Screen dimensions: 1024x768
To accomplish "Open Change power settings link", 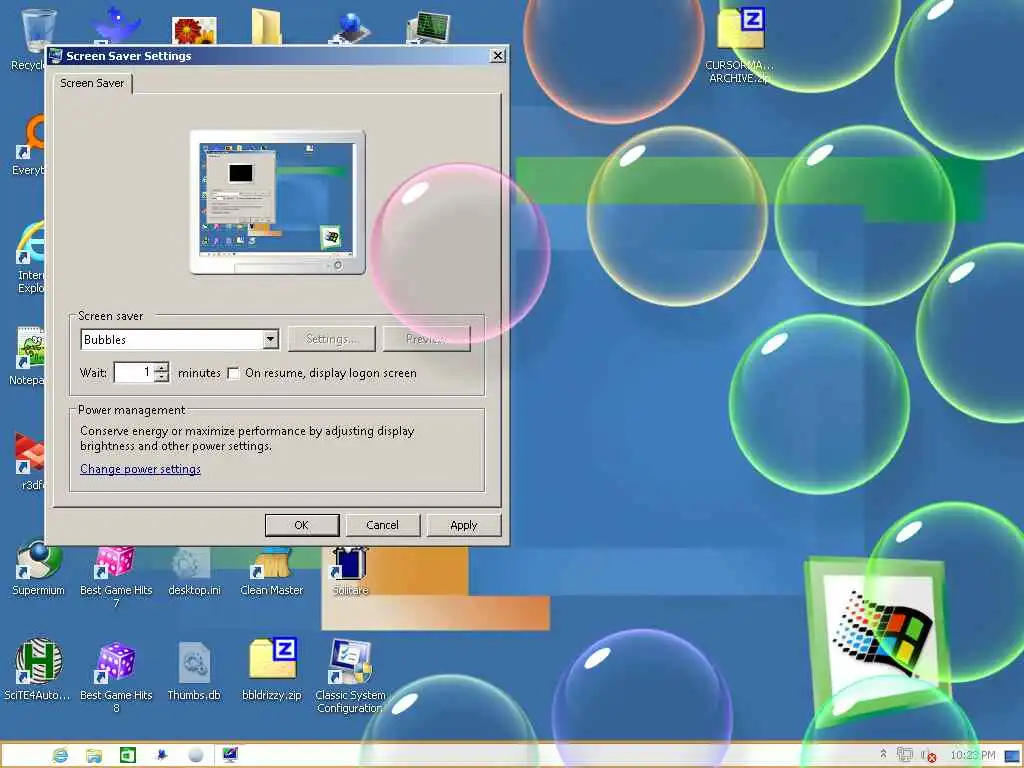I will click(140, 469).
